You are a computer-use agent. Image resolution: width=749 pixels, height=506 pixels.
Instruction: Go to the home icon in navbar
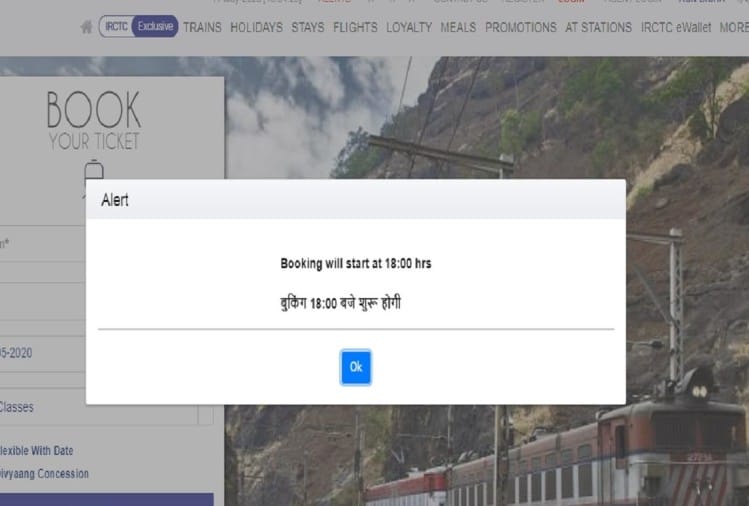pos(86,27)
